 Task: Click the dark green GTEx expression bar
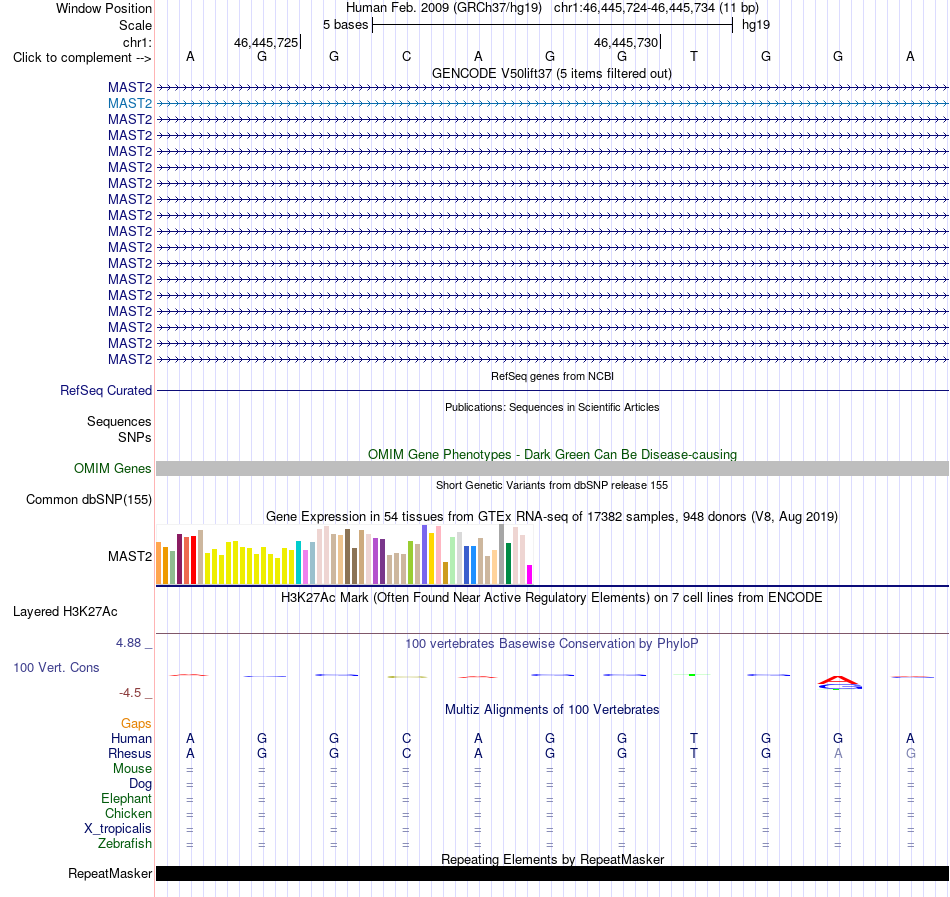tap(508, 563)
